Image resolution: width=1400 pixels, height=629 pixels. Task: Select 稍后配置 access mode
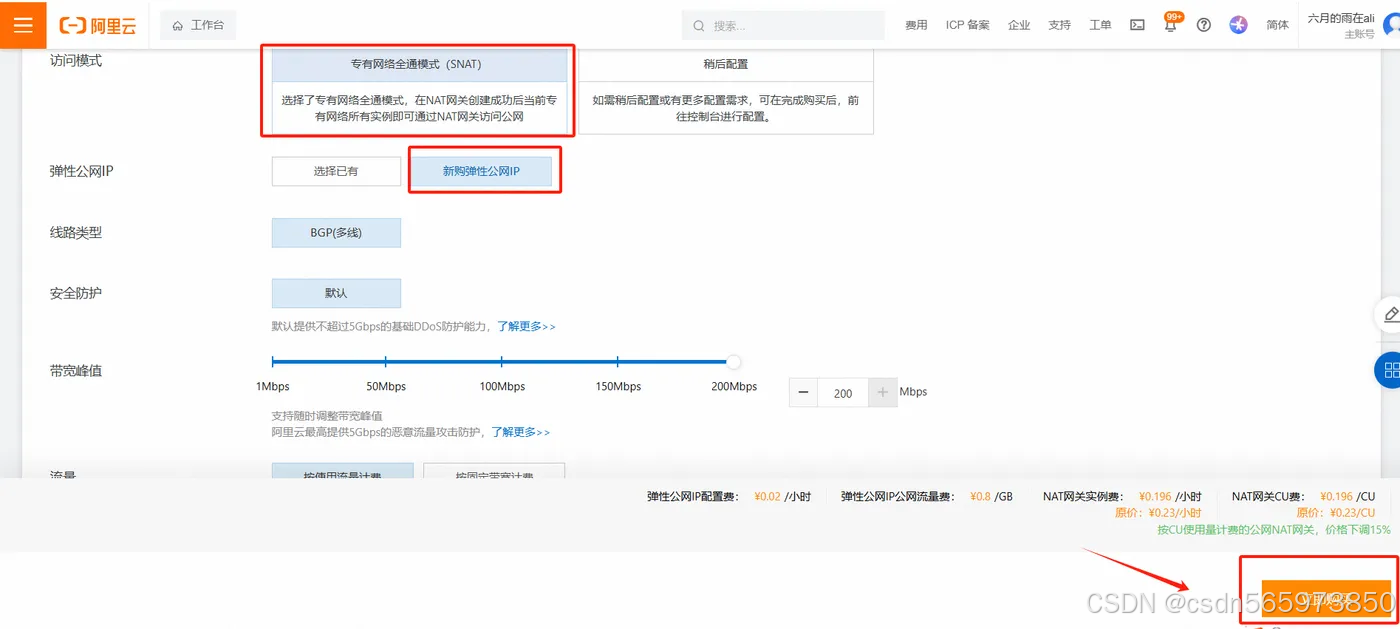(x=726, y=92)
